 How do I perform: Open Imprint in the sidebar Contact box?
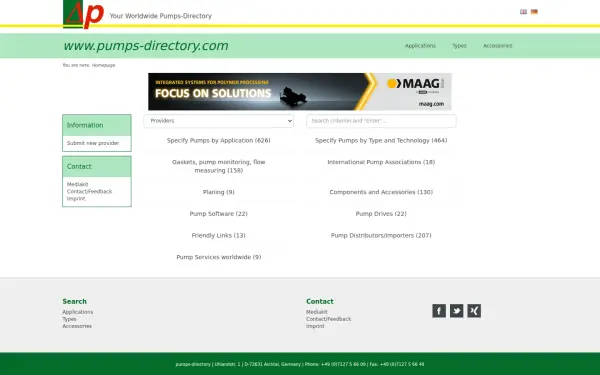coord(76,199)
